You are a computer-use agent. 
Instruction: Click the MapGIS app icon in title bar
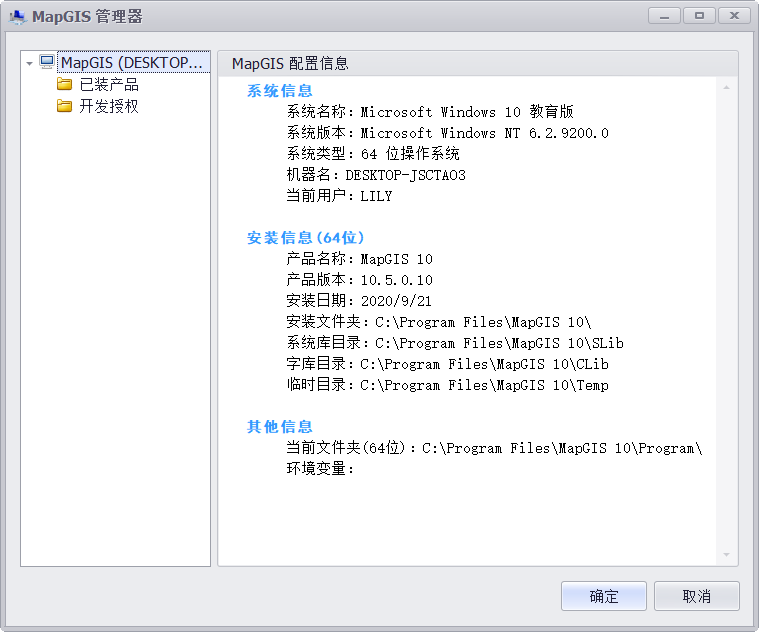pyautogui.click(x=17, y=17)
